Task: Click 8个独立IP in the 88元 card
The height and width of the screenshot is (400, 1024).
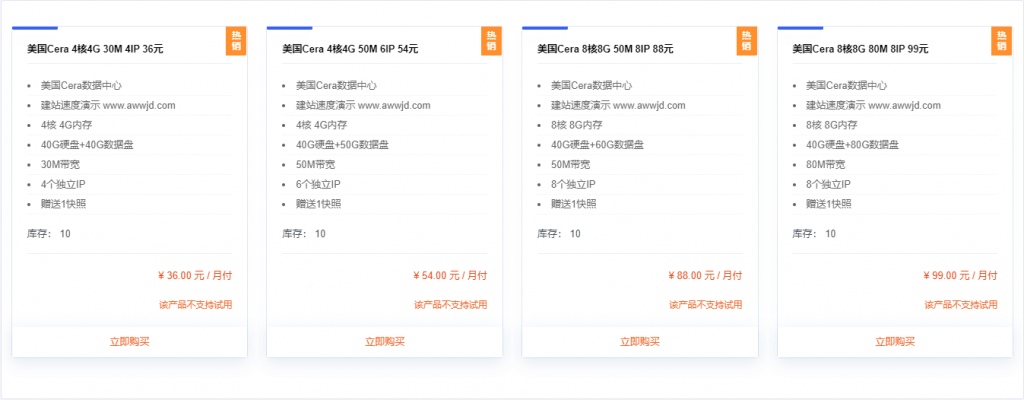Action: pyautogui.click(x=573, y=184)
